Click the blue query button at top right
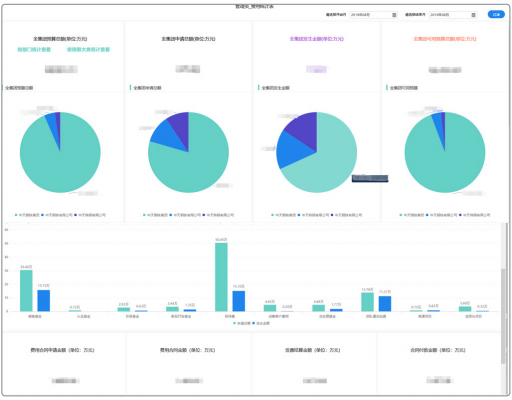 point(496,15)
